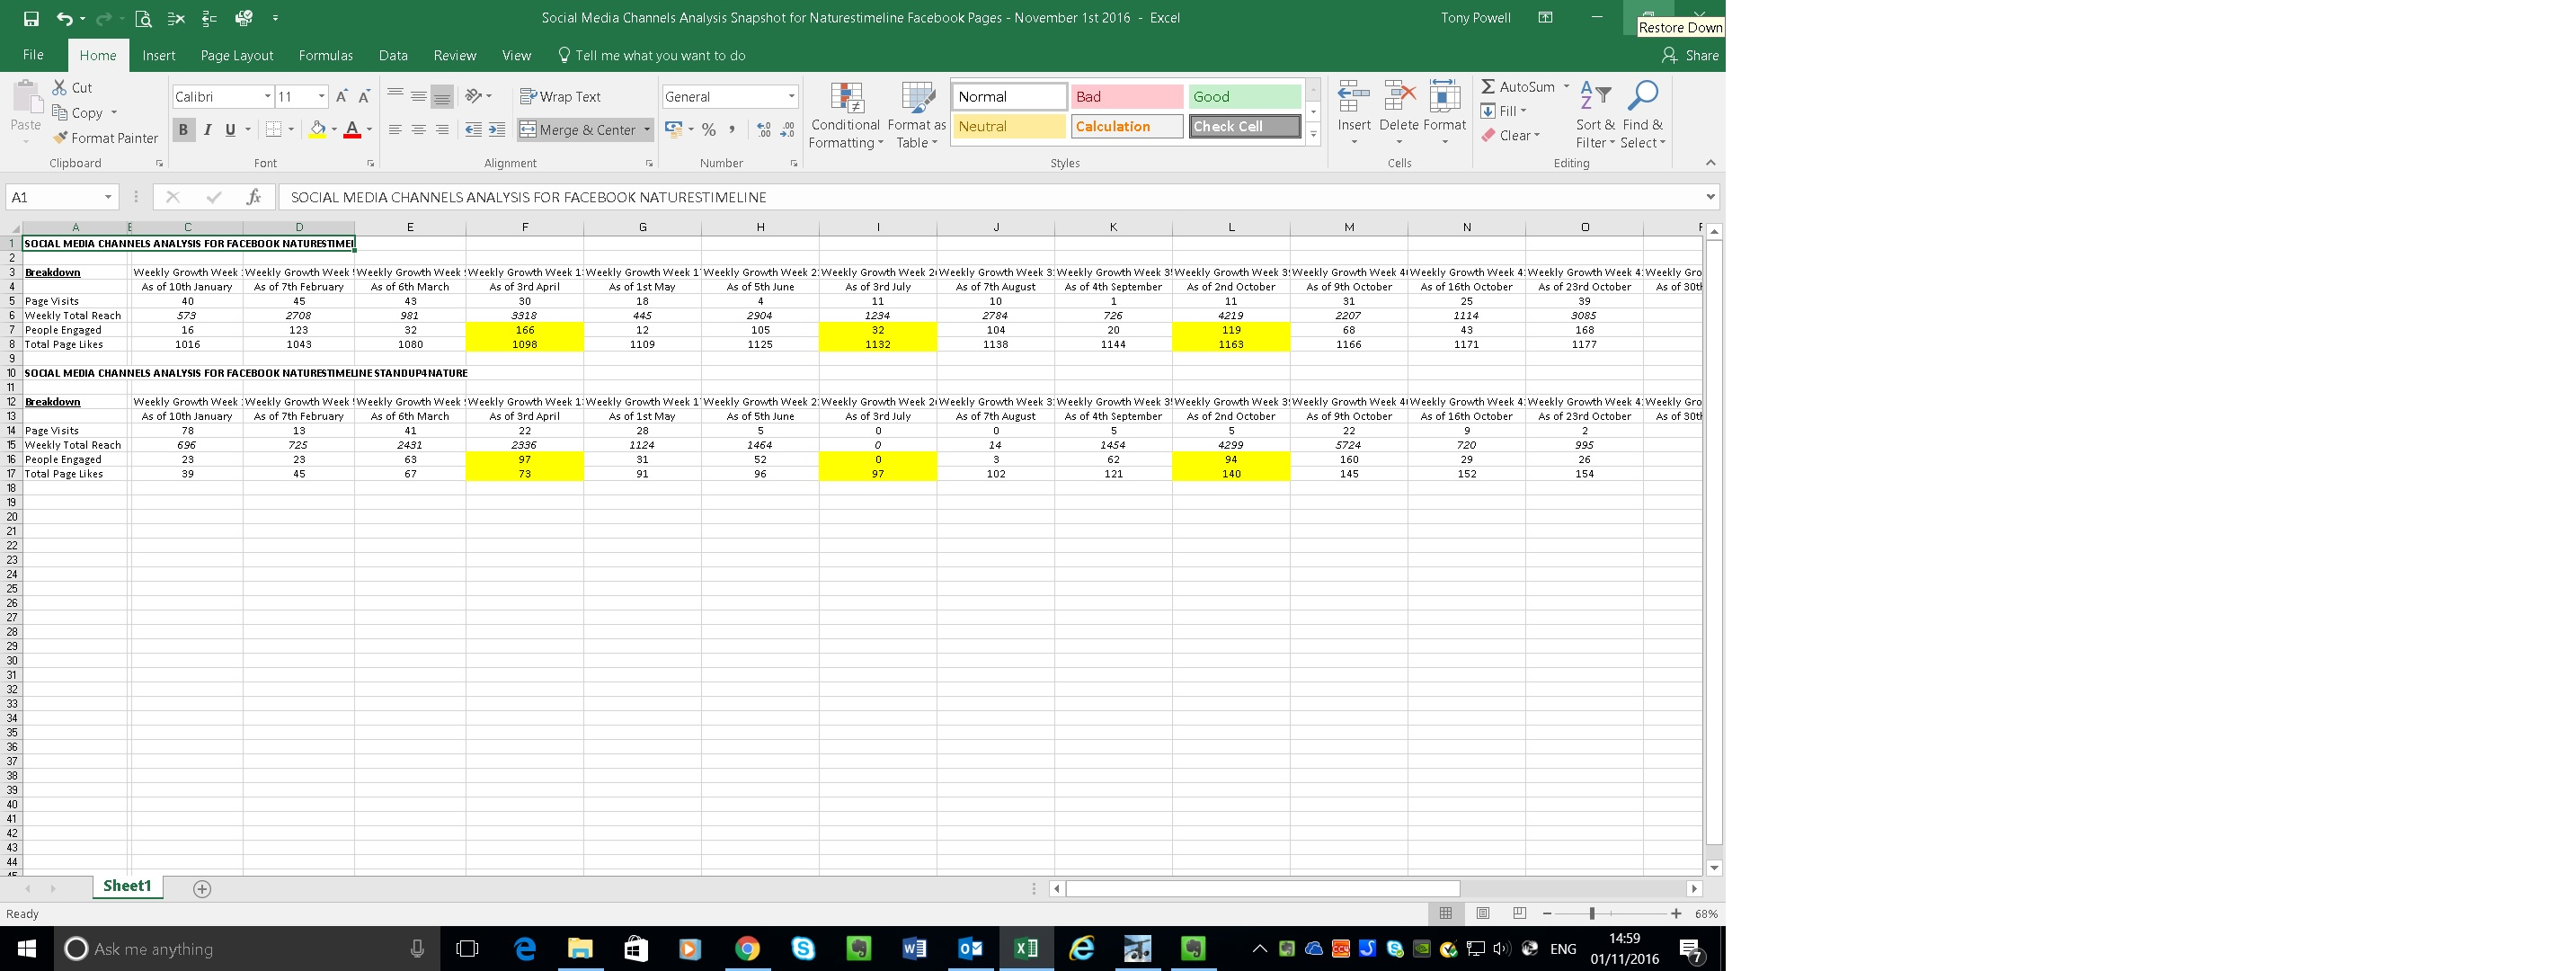Click the AutoSum sigma icon
Screen dimensions: 2576x971
(x=1488, y=87)
